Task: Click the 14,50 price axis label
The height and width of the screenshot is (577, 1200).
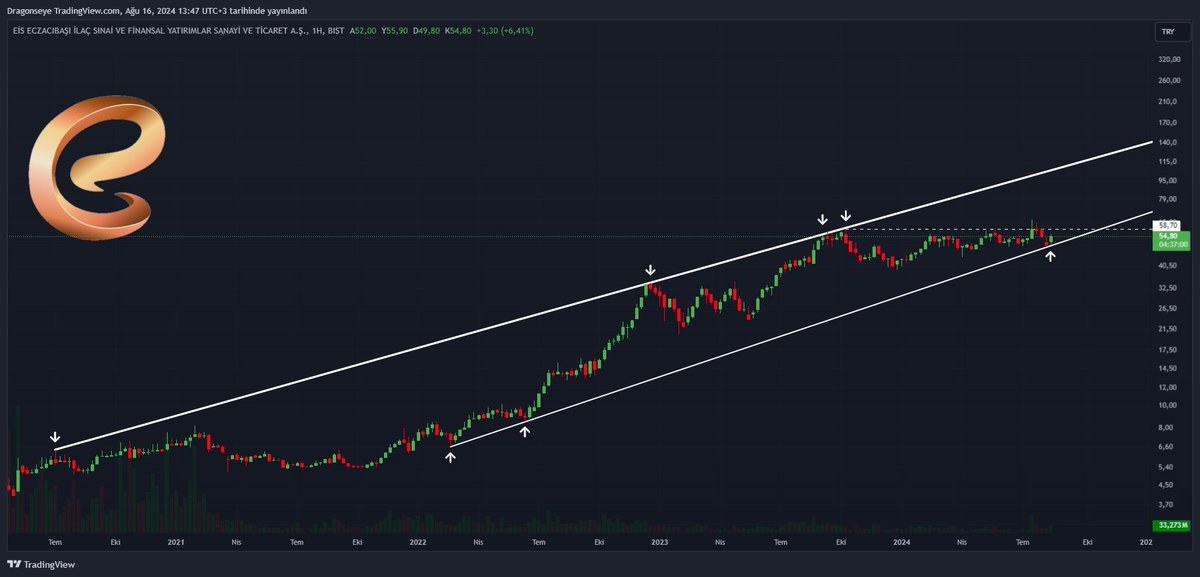Action: [1167, 368]
